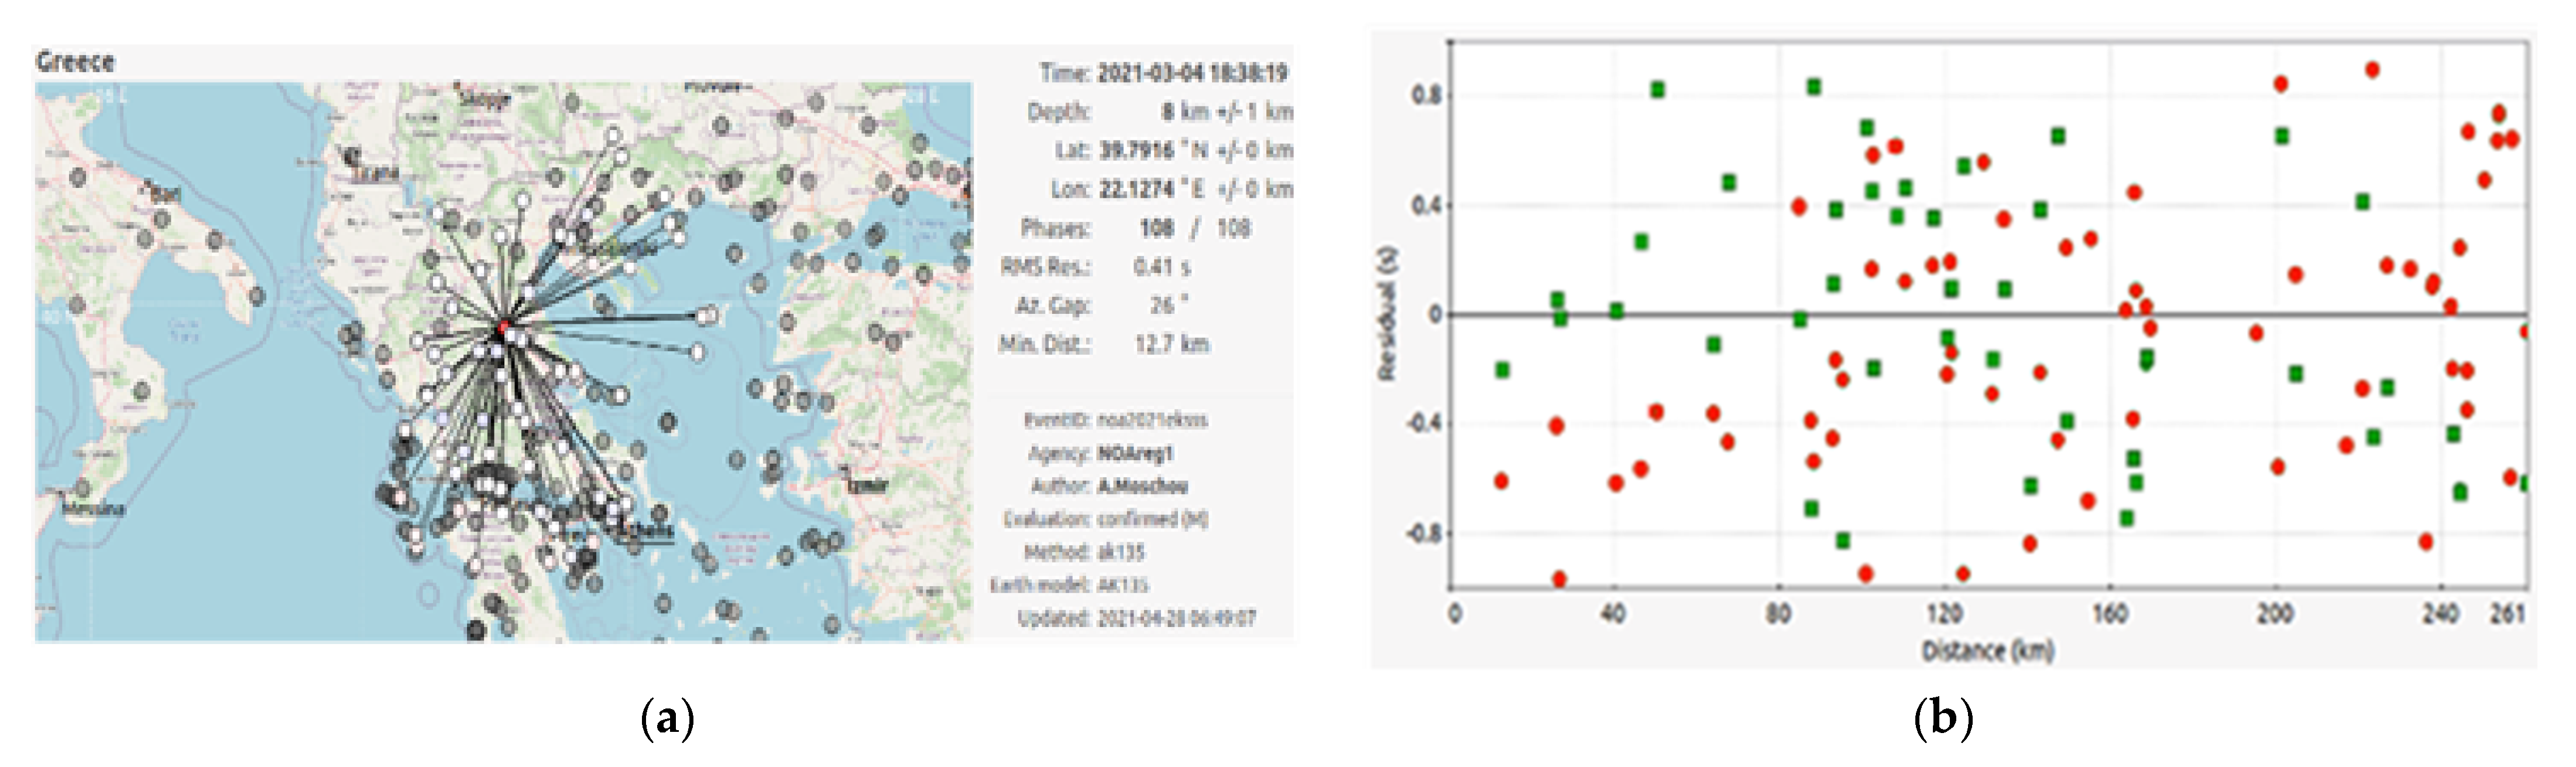
Task: Click the event time value 2021-03-04 18:38:19
Action: [1192, 73]
